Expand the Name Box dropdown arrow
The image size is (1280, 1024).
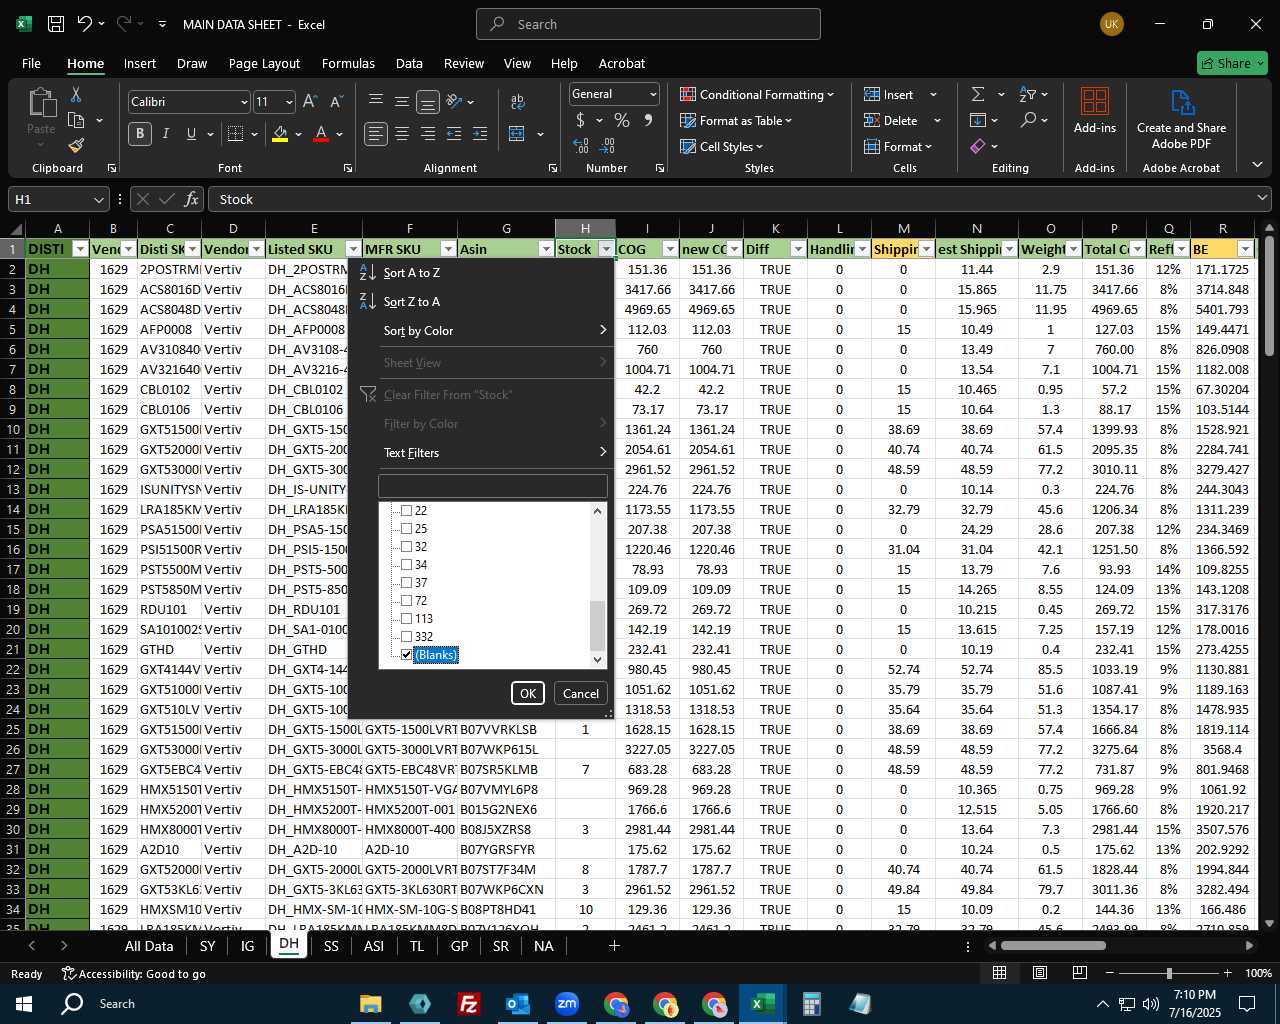(98, 199)
